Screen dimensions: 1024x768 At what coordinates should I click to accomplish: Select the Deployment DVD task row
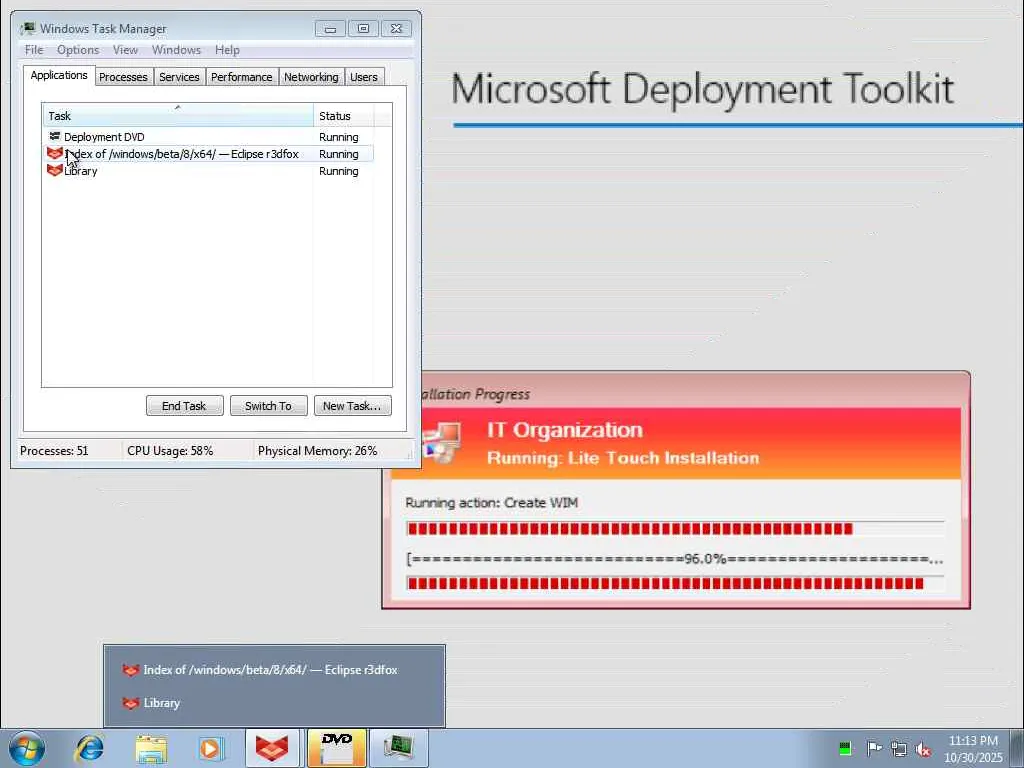(x=208, y=136)
